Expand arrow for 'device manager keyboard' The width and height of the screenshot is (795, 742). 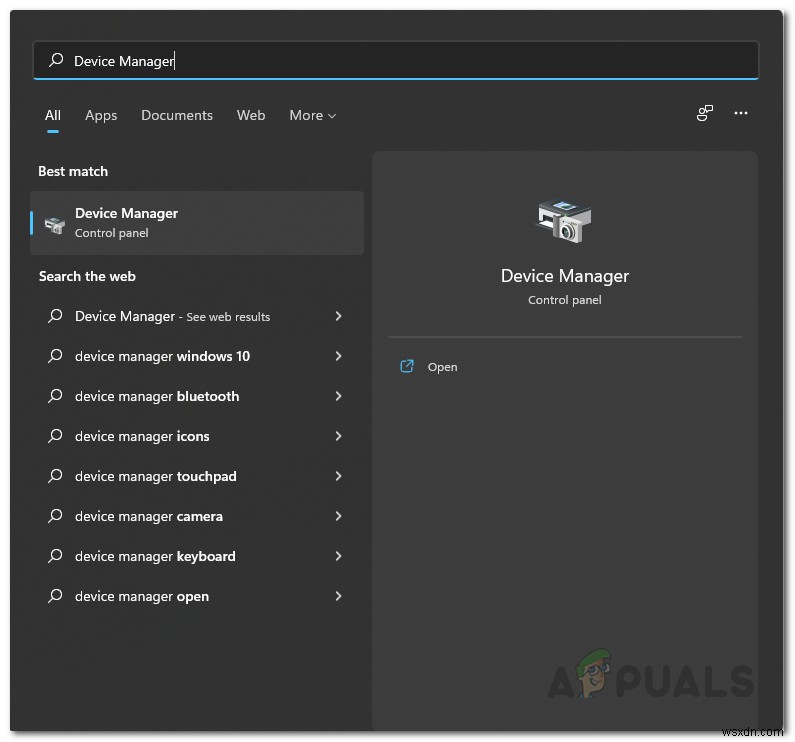[x=338, y=556]
